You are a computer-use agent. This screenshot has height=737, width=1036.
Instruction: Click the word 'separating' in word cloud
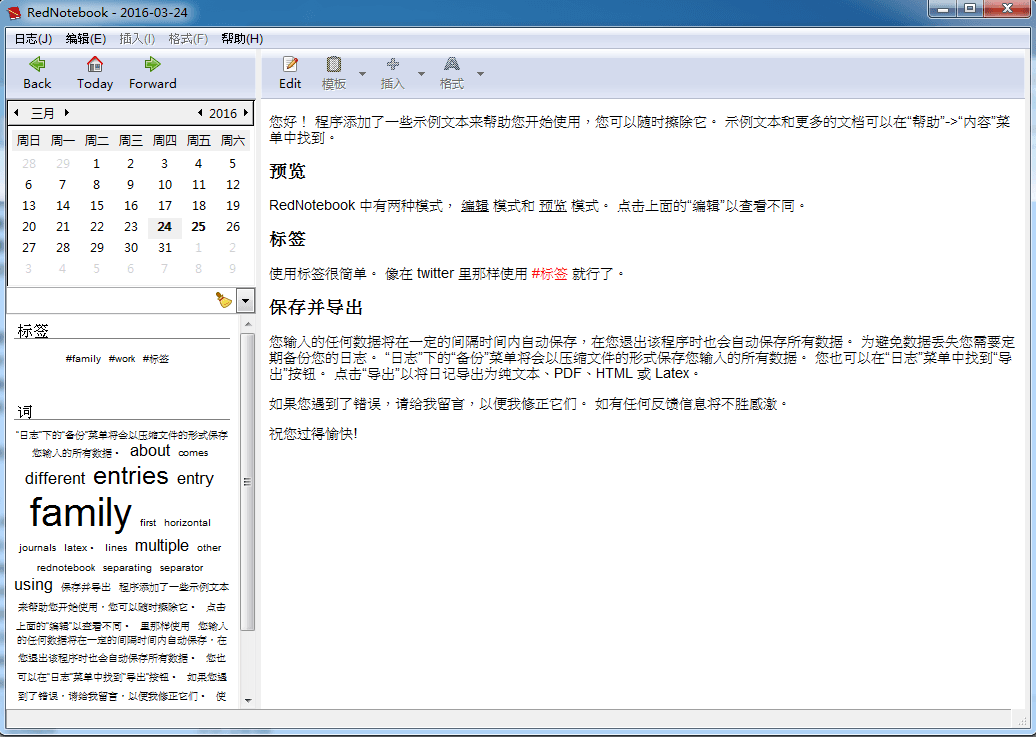tap(127, 568)
